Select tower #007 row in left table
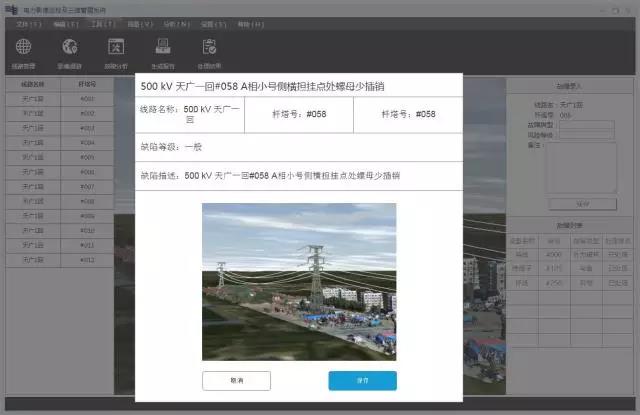Viewport: 640px width, 415px height. point(60,187)
